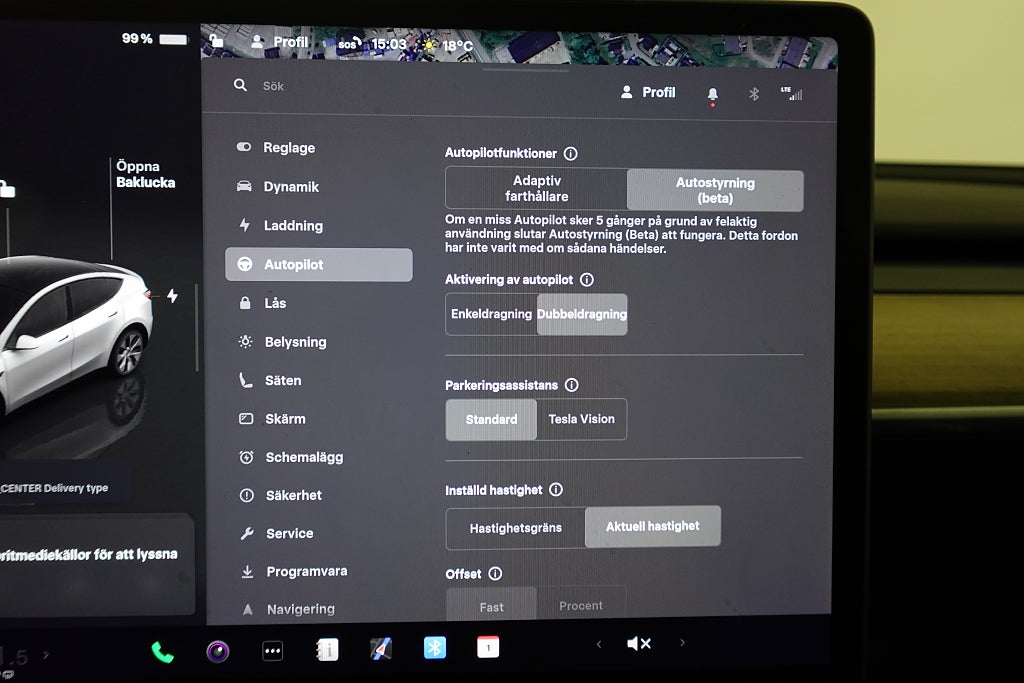
Task: Tap Öppna Baklucka button
Action: (145, 175)
